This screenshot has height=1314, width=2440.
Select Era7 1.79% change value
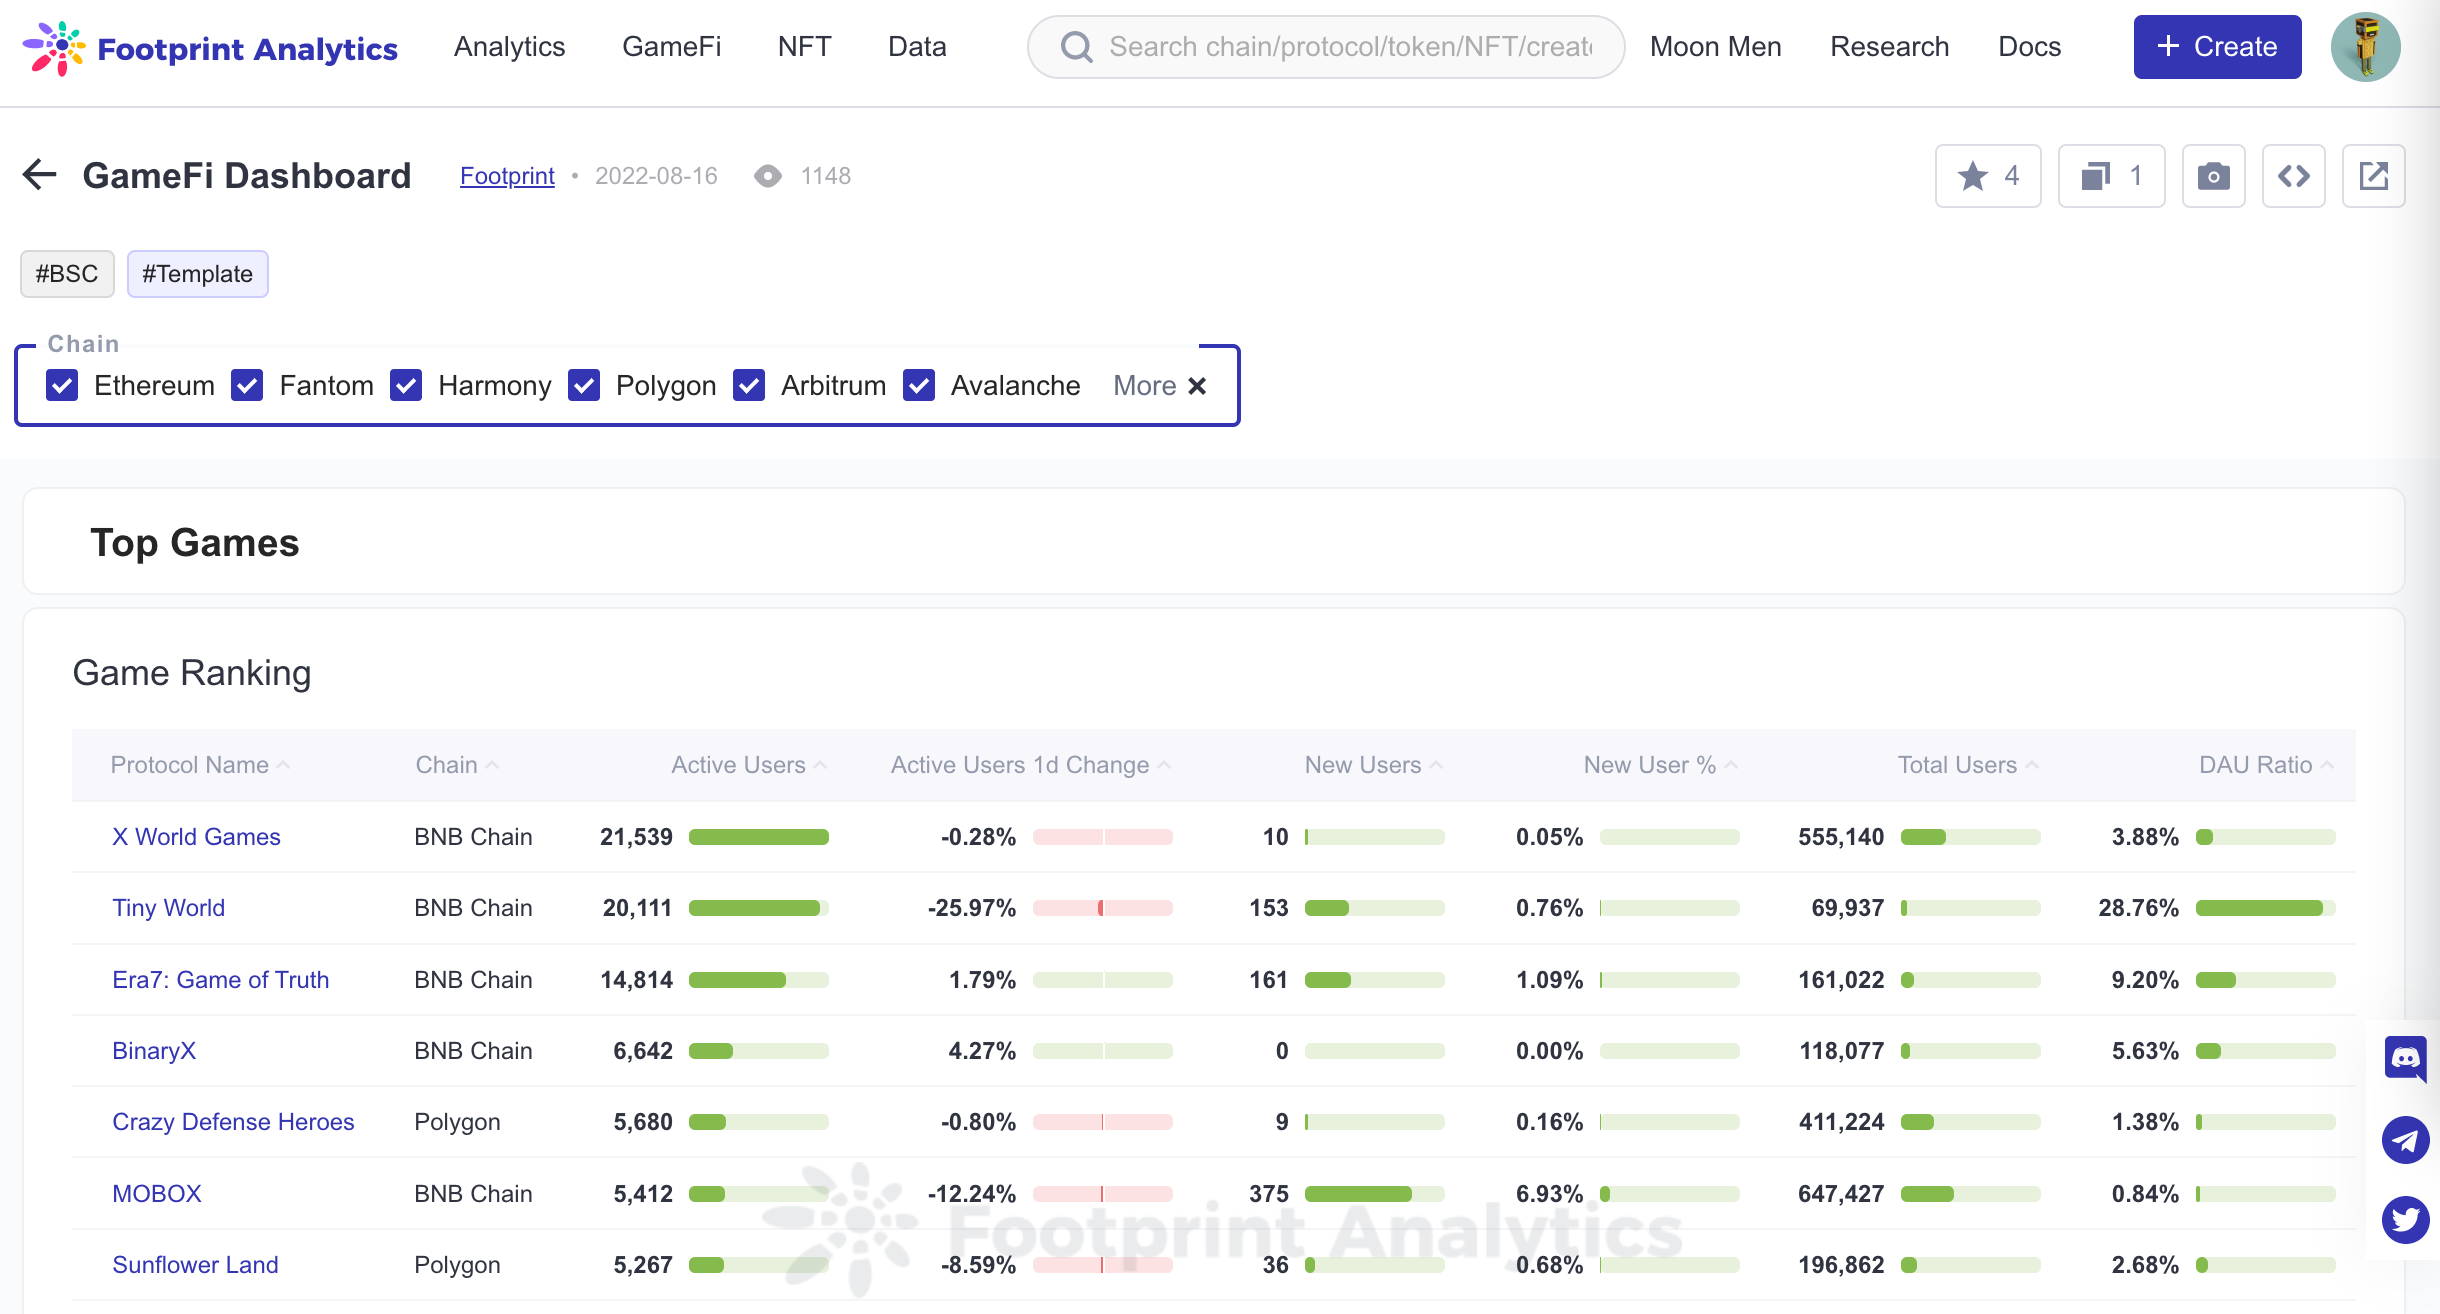coord(982,980)
